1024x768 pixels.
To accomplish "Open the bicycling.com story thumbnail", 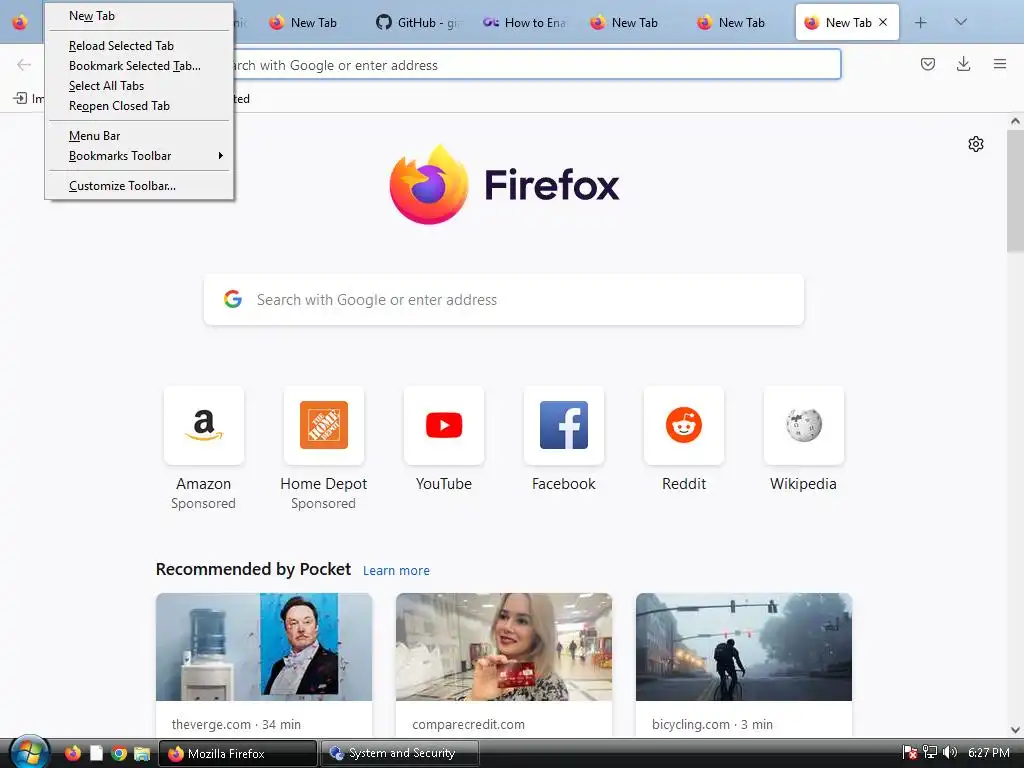I will point(744,647).
